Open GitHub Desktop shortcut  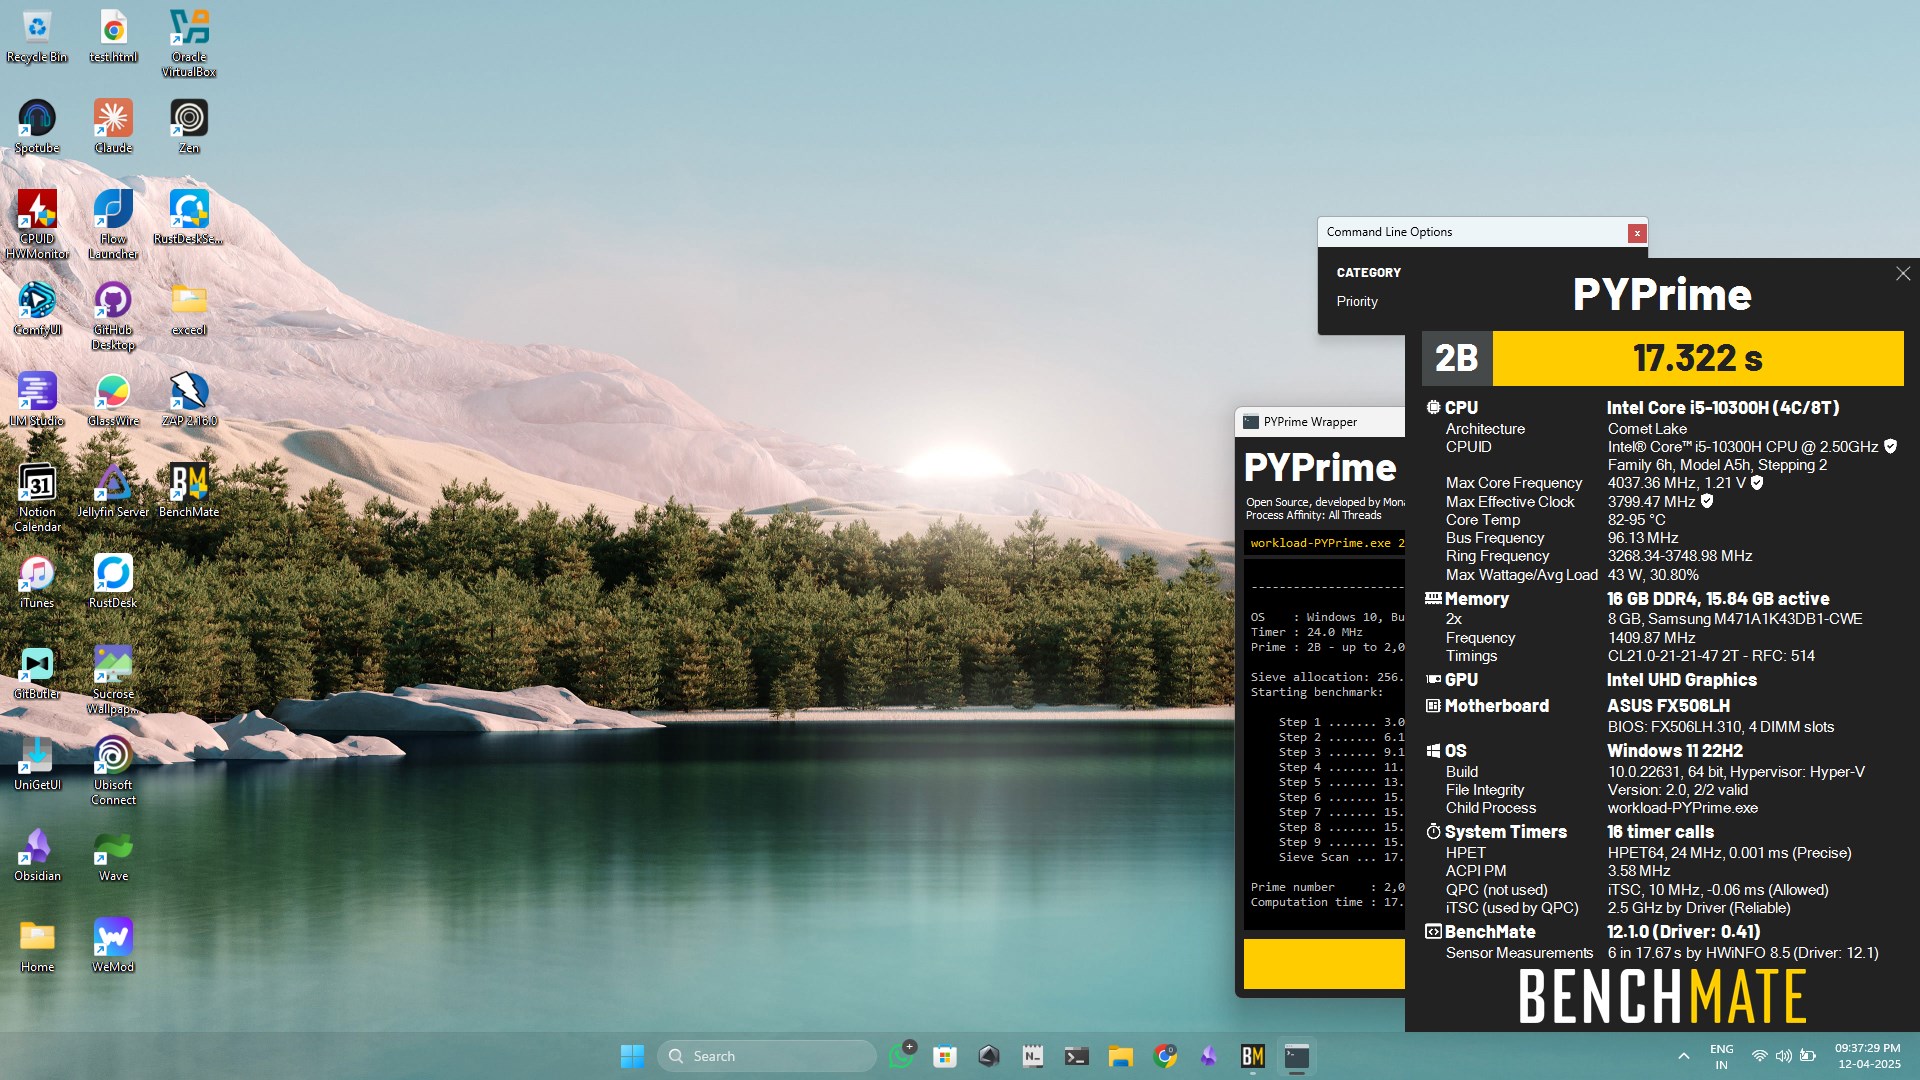point(113,316)
